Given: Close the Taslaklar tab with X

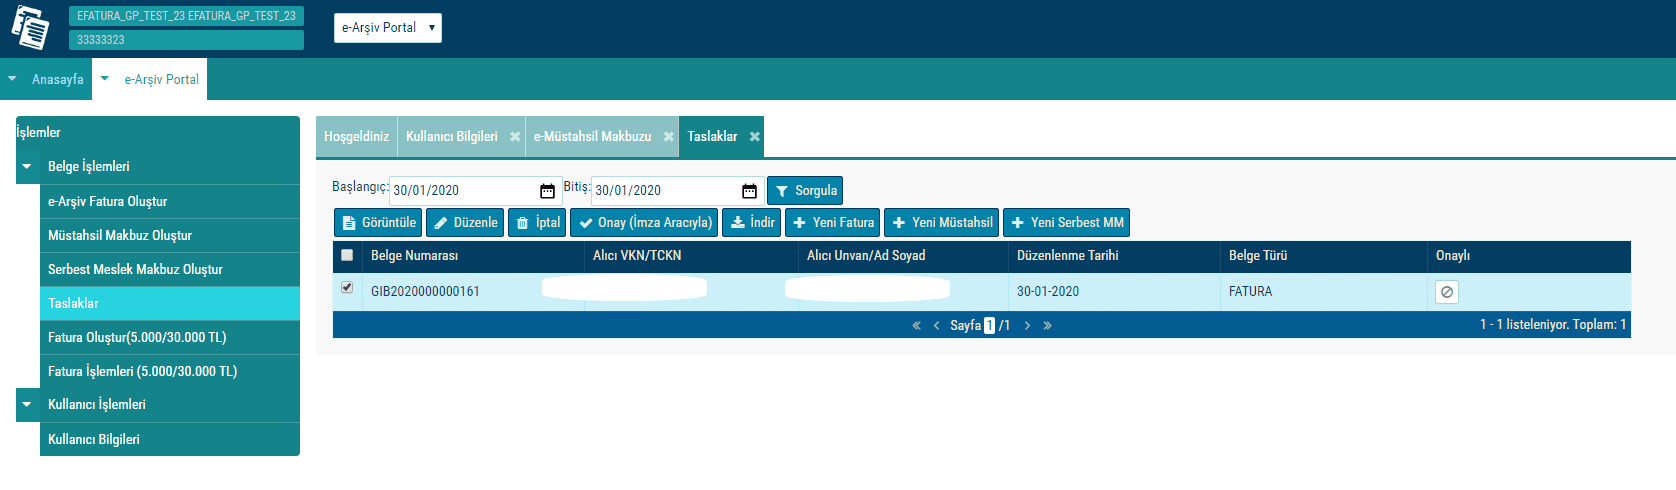Looking at the screenshot, I should 755,137.
